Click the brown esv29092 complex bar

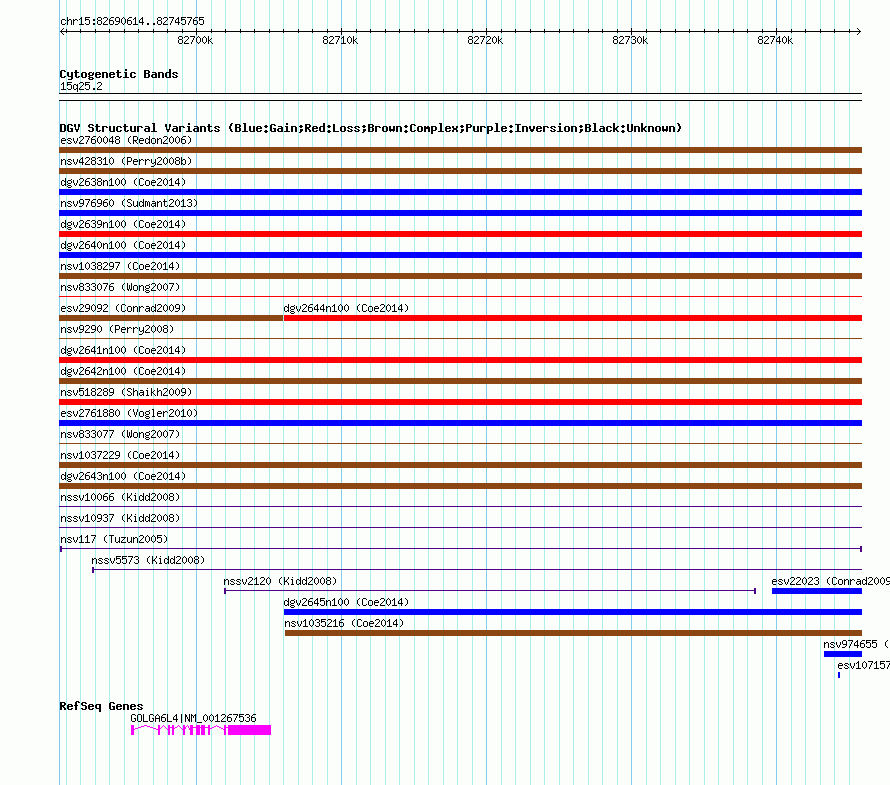[x=171, y=318]
